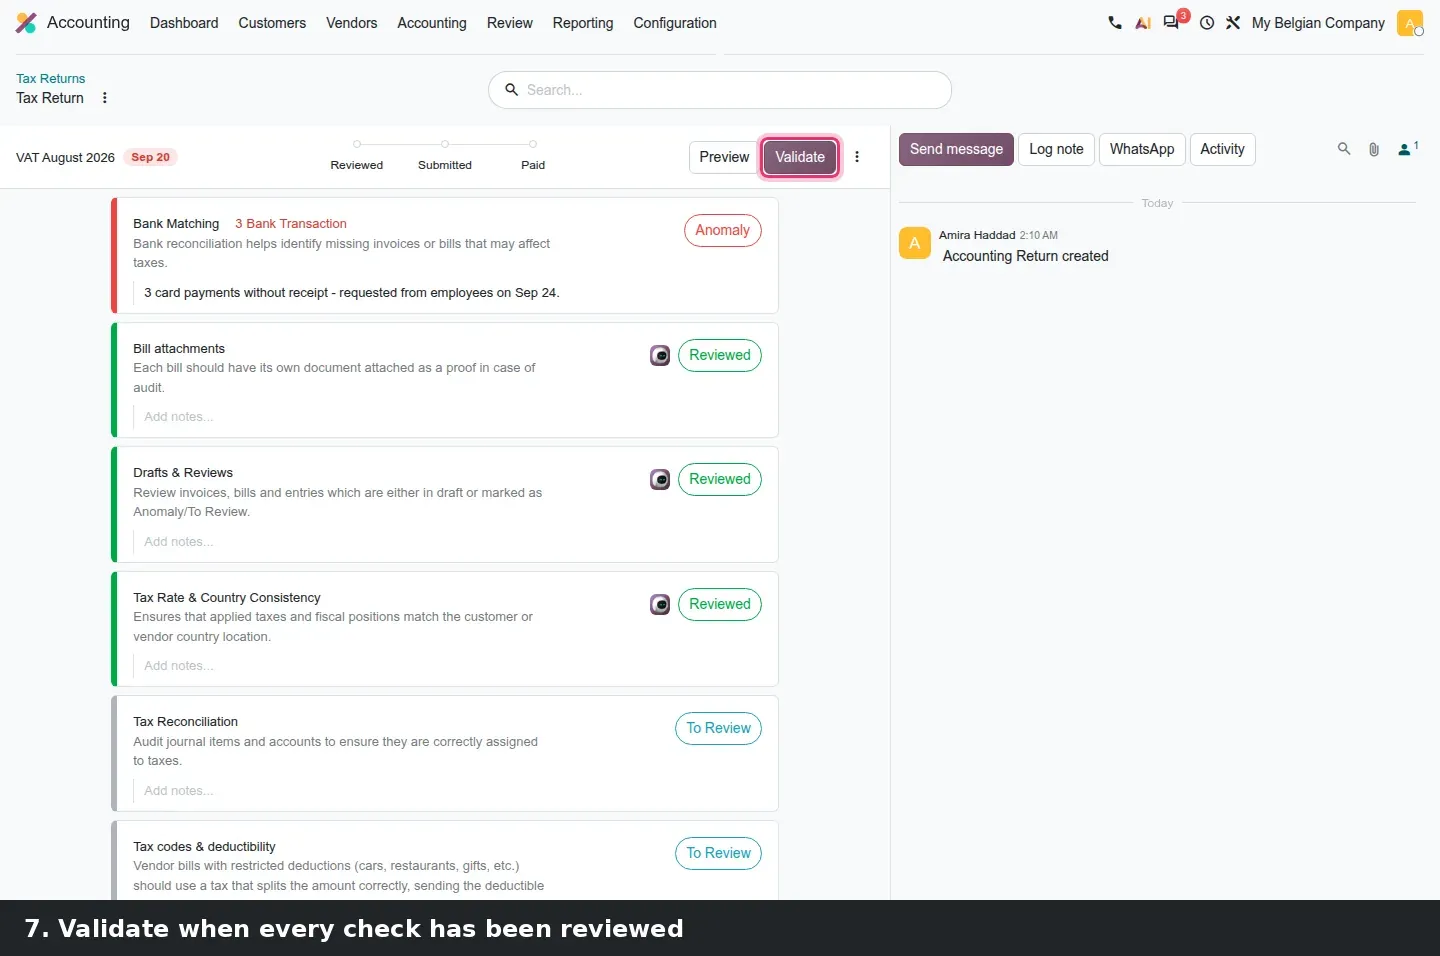Viewport: 1440px width, 956px height.
Task: Click the Accounting Return created message
Action: tap(1026, 256)
